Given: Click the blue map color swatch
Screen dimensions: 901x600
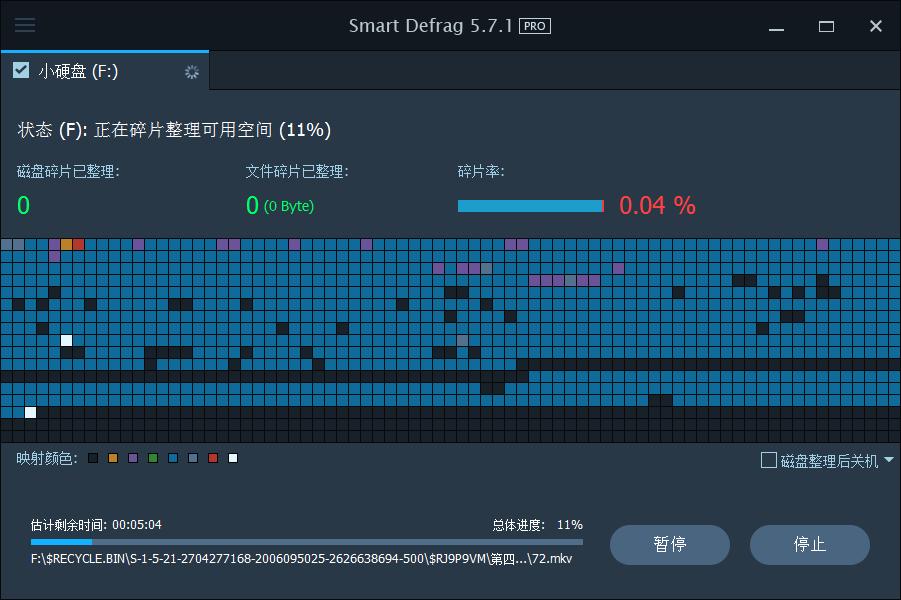Looking at the screenshot, I should click(173, 458).
